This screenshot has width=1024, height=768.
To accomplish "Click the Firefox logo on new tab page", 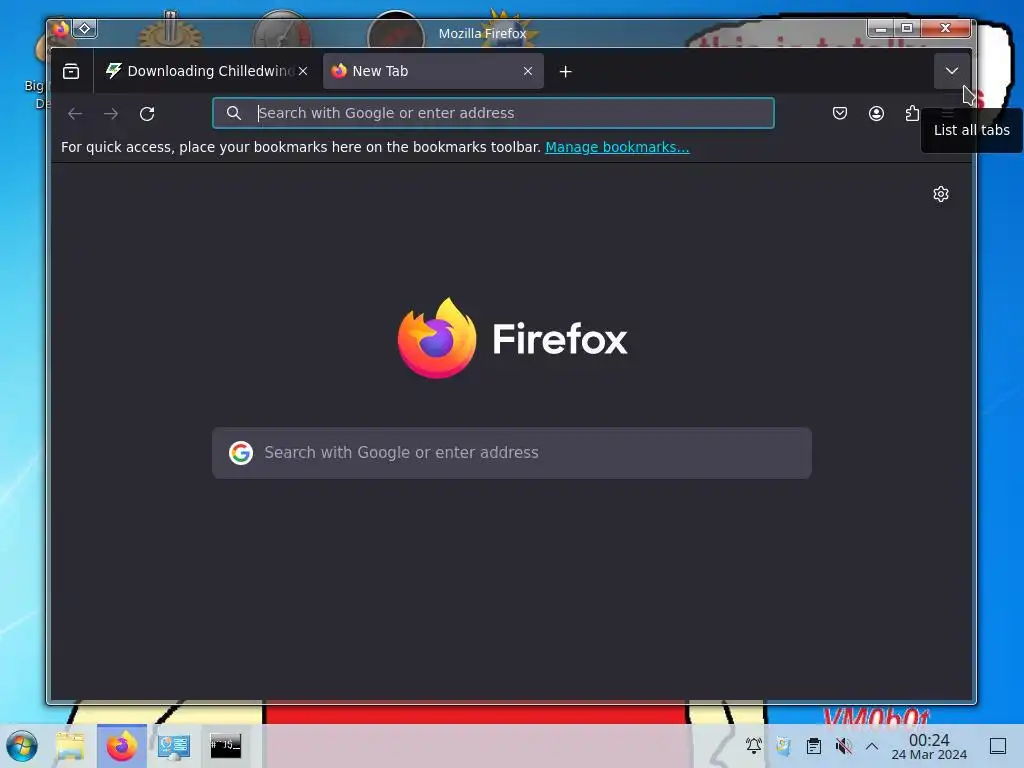I will click(x=513, y=338).
